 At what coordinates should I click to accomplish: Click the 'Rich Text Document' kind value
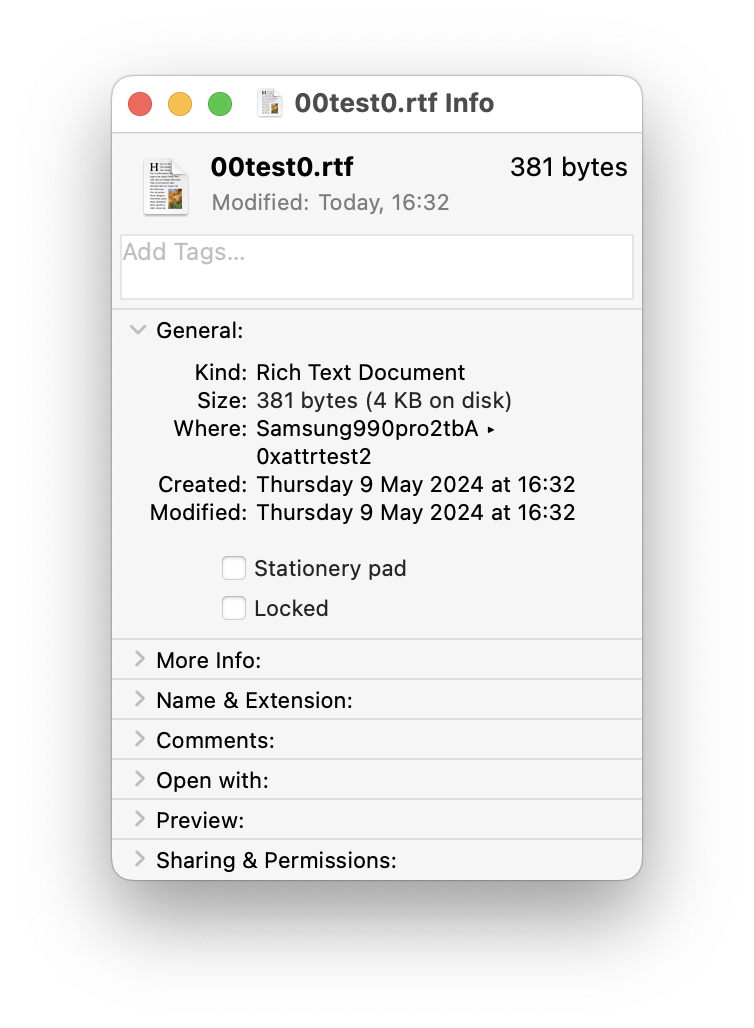click(361, 373)
